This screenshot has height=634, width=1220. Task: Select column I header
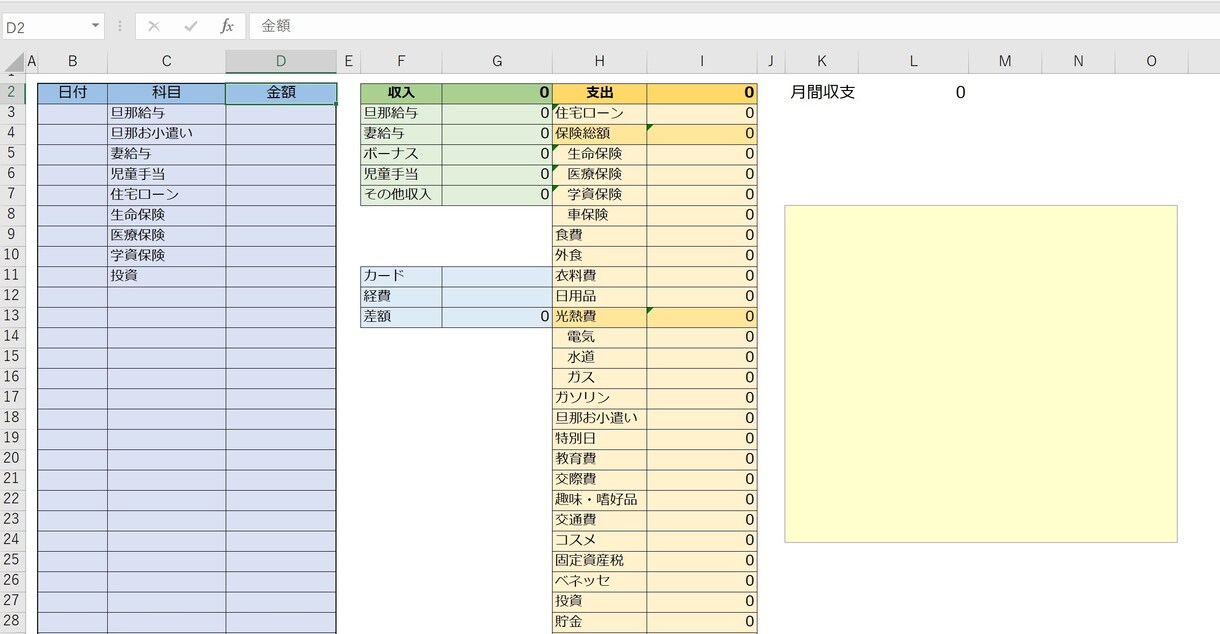point(702,62)
